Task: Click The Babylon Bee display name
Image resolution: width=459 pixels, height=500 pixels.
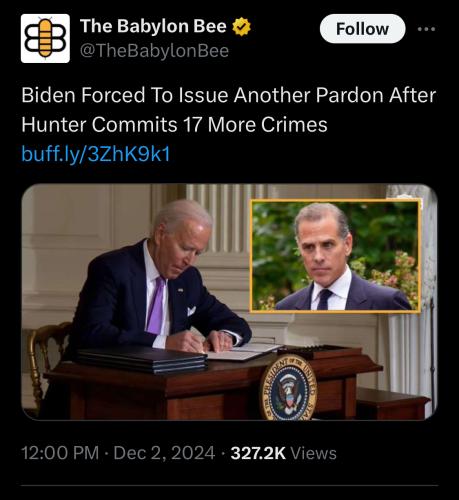Action: click(153, 26)
